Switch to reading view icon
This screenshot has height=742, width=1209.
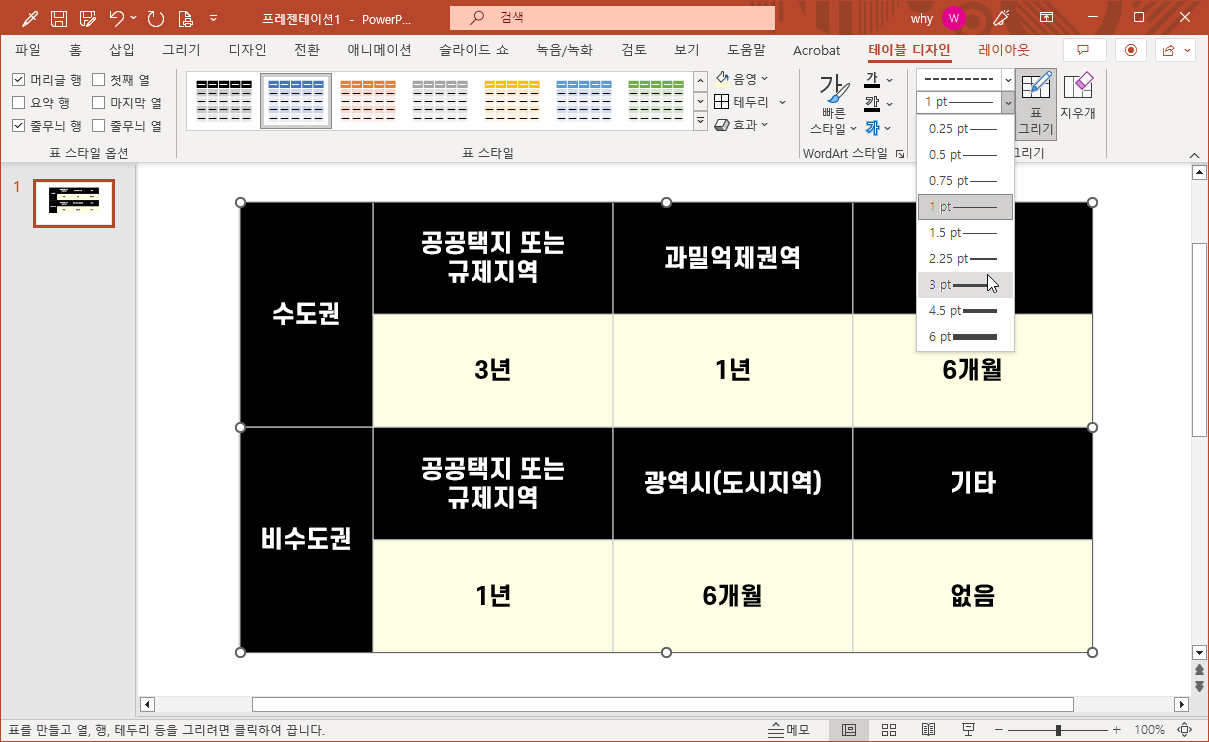pos(928,730)
